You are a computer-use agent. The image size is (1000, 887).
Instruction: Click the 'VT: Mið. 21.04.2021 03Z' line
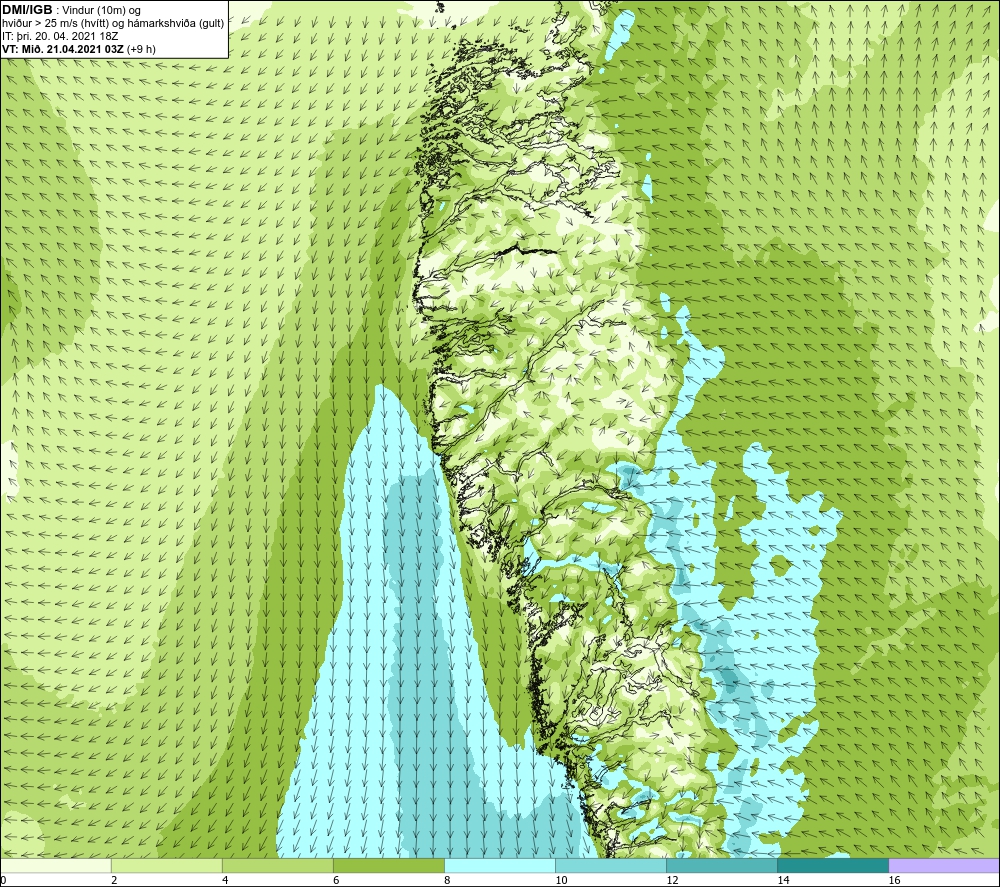tap(63, 48)
